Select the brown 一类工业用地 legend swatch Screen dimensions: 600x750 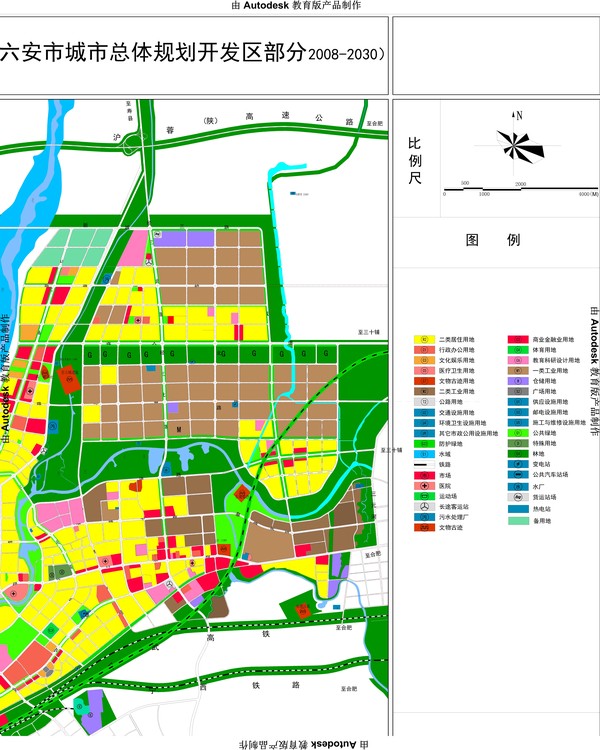click(x=518, y=371)
